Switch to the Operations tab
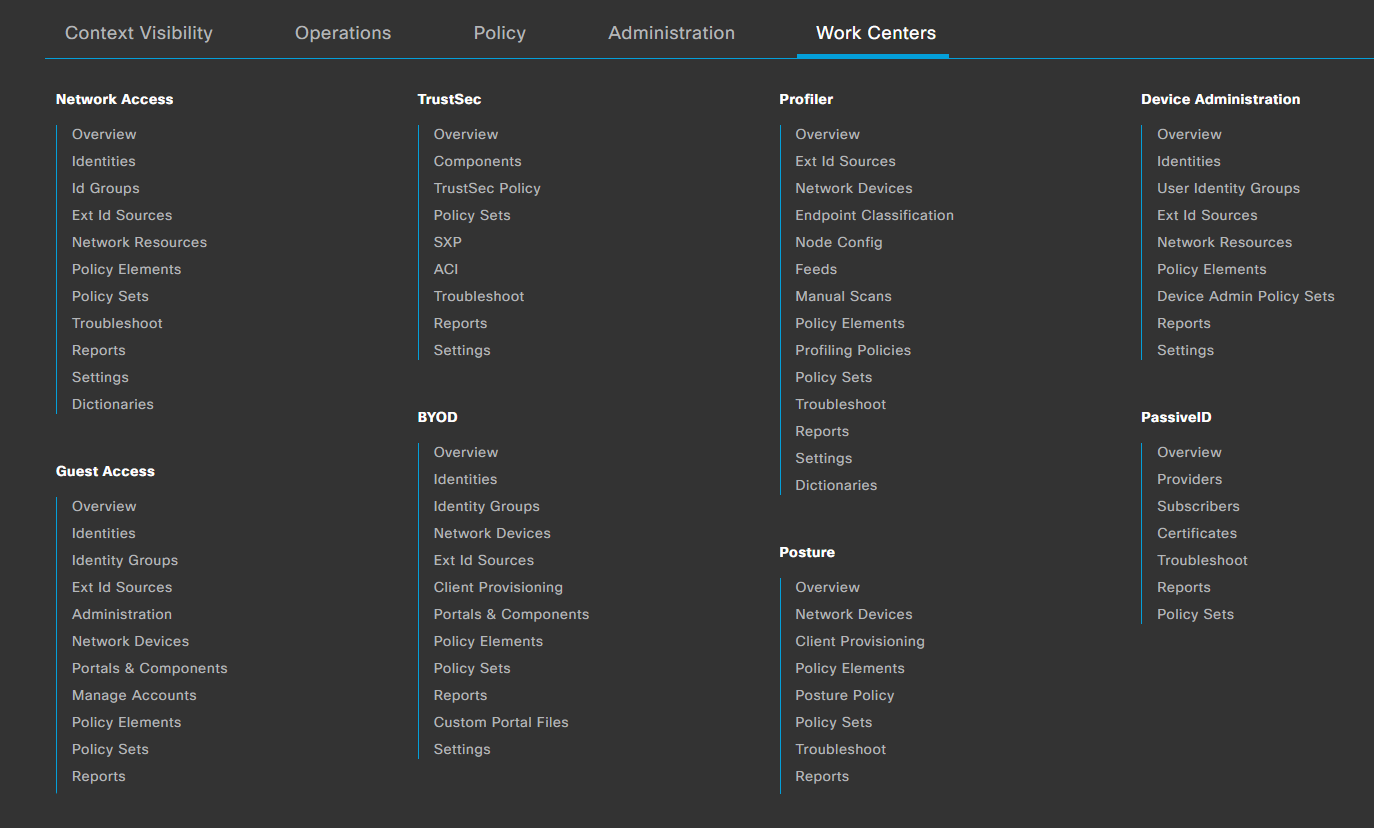The width and height of the screenshot is (1374, 828). 343,33
